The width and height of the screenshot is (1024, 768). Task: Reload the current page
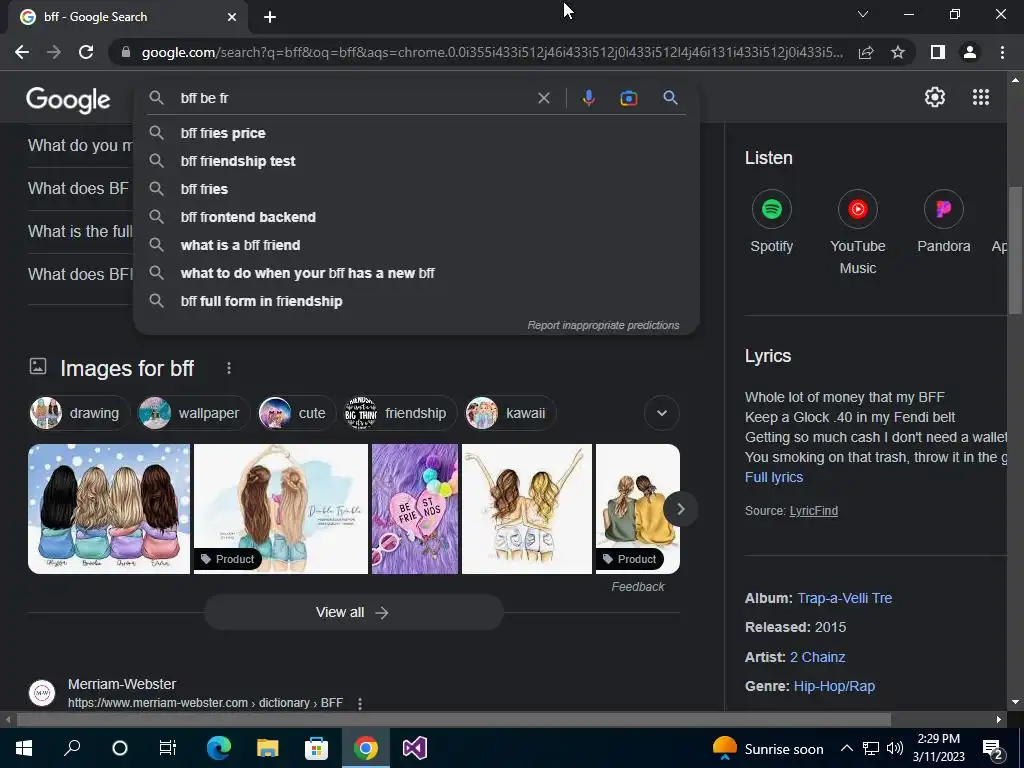[x=86, y=52]
